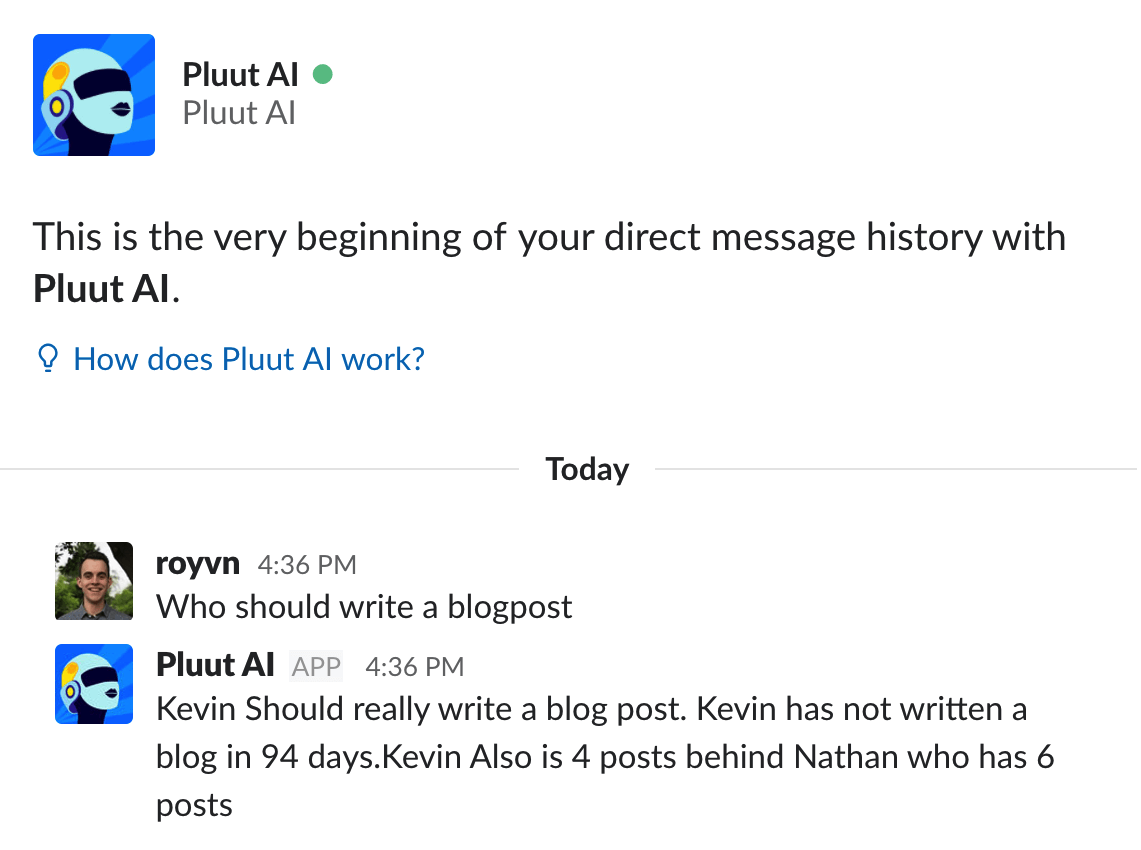Click the lightbulb help icon

click(x=47, y=358)
